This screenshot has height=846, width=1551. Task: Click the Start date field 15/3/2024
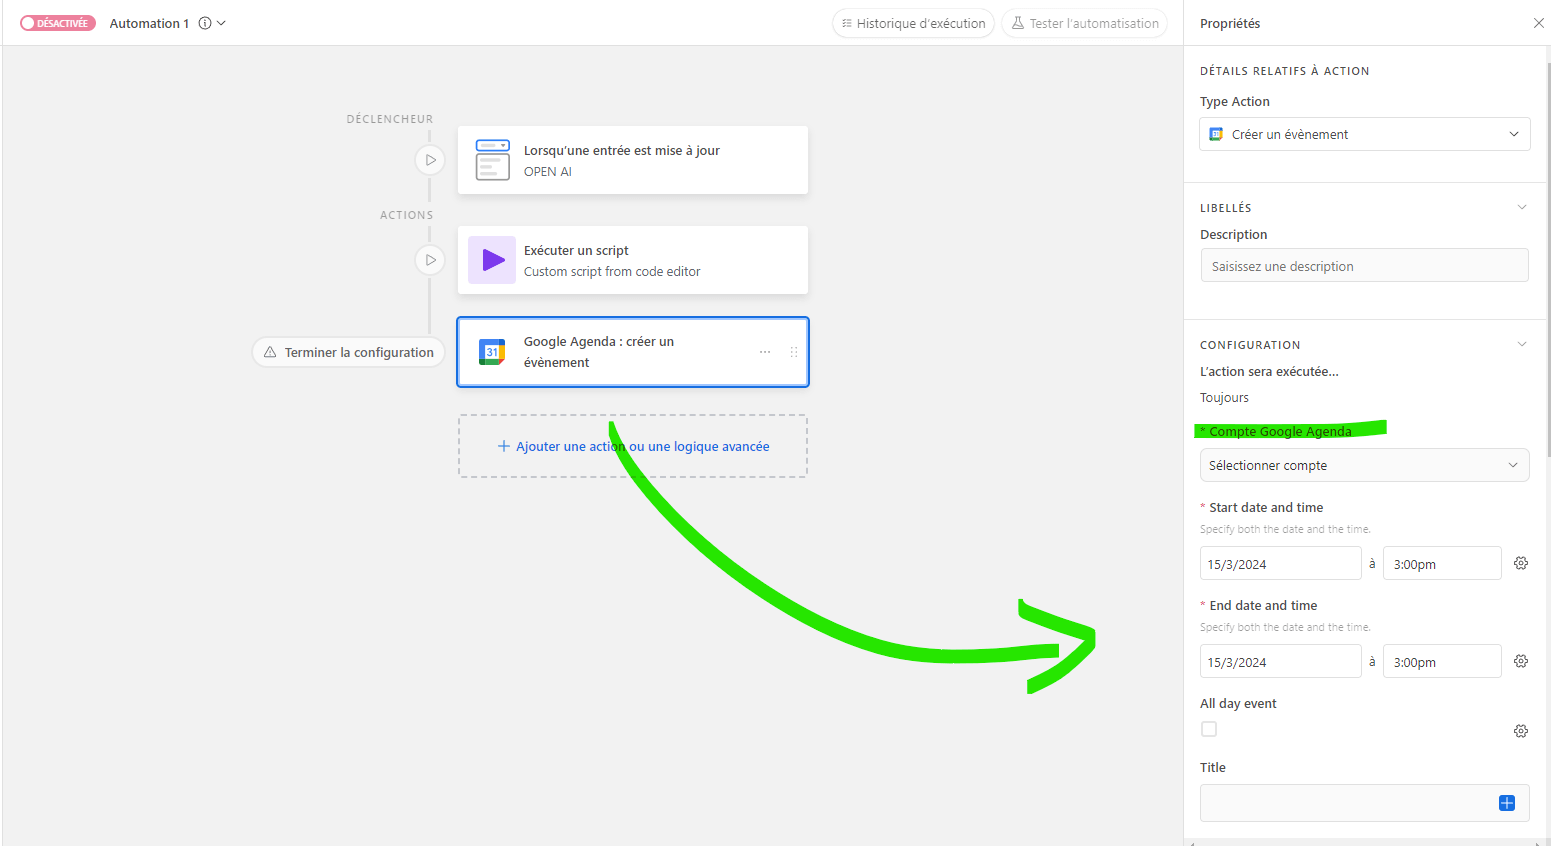pos(1280,564)
